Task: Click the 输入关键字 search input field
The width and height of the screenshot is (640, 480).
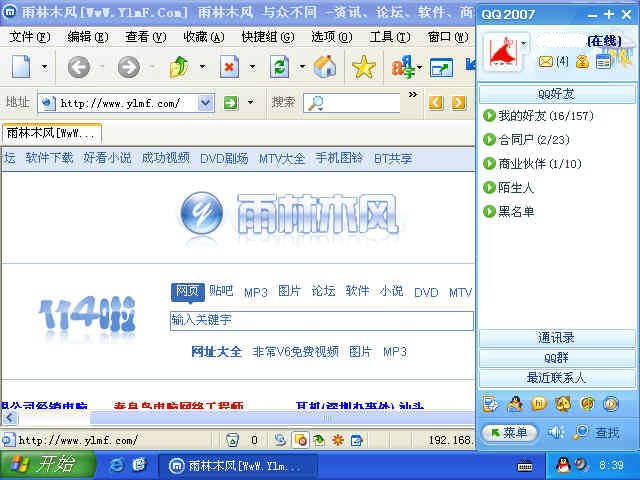Action: 321,320
